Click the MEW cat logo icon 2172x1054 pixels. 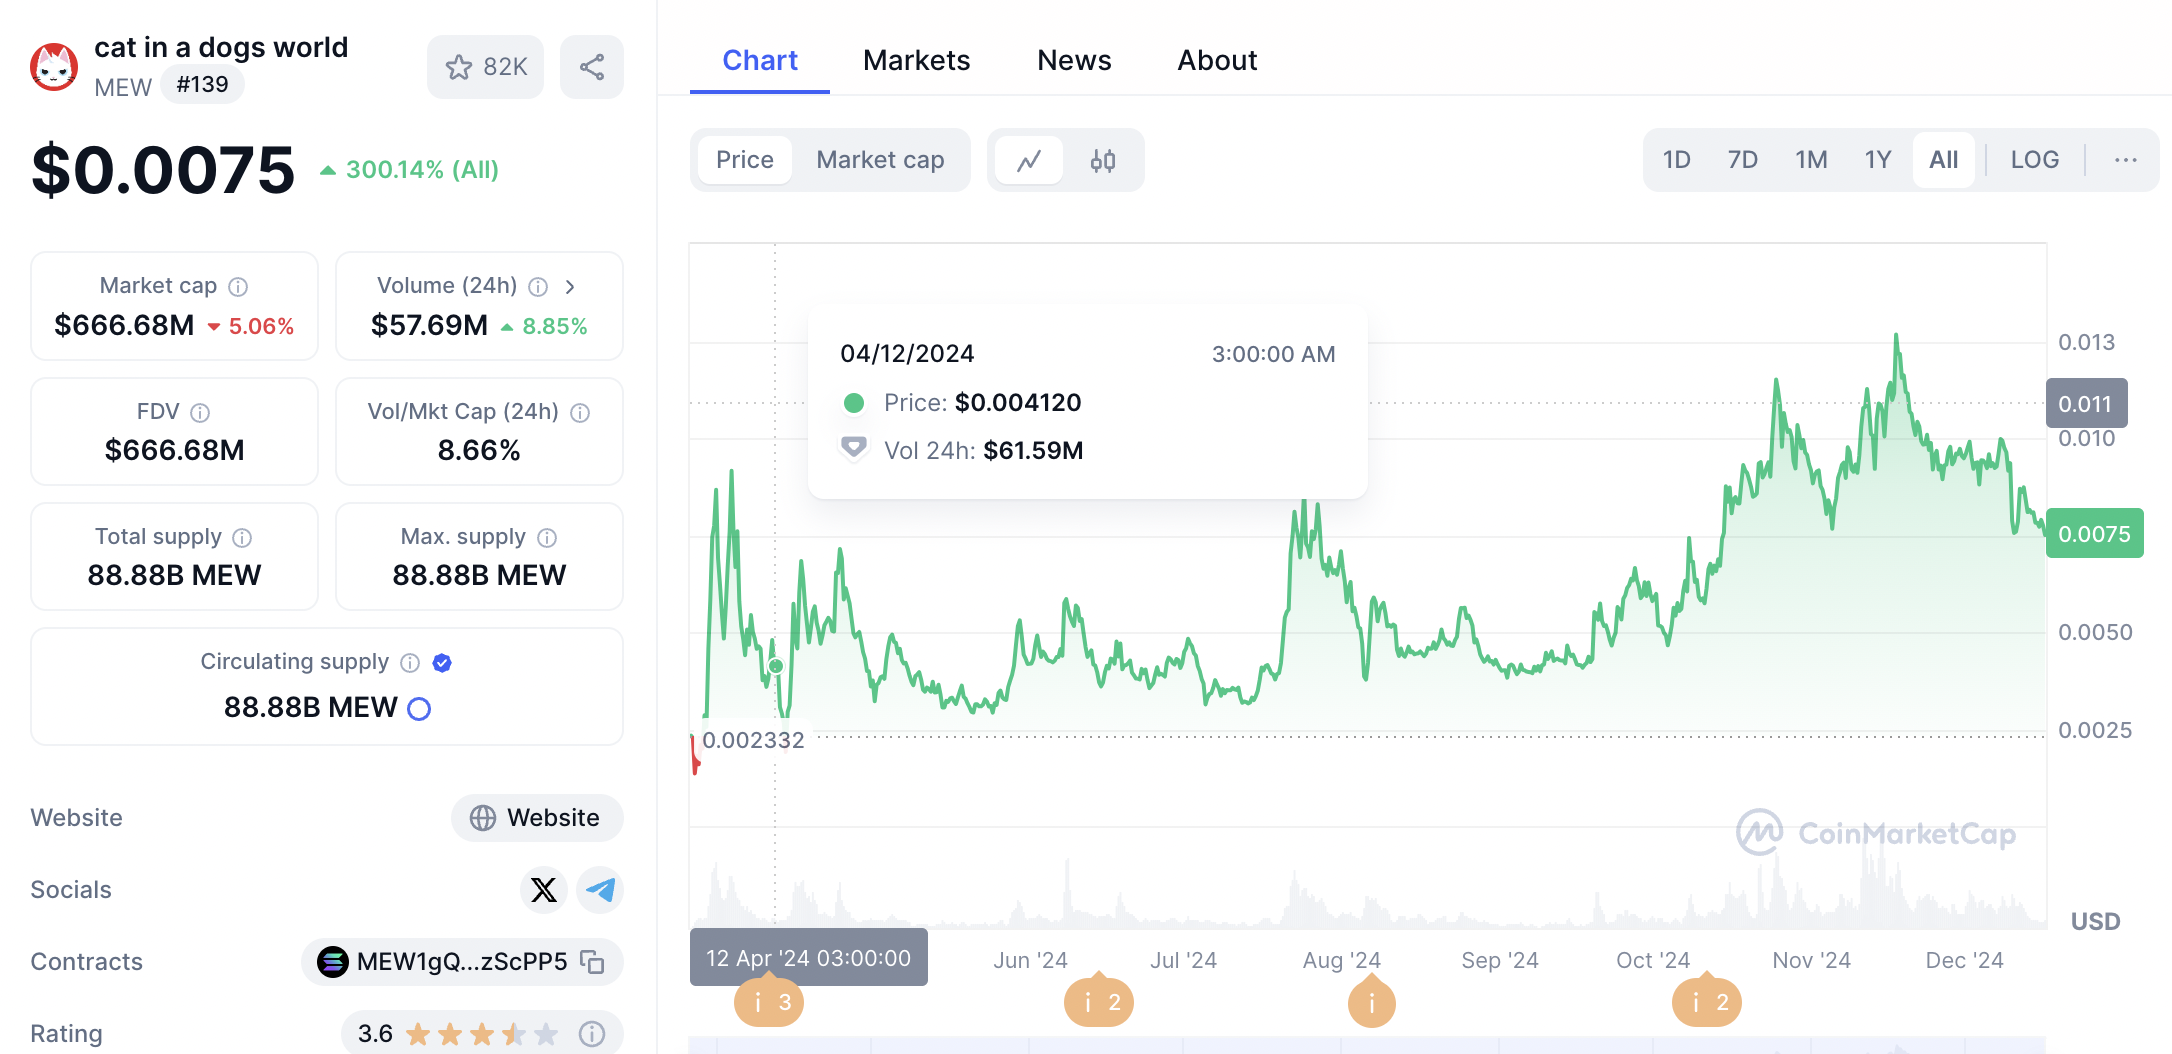(54, 67)
